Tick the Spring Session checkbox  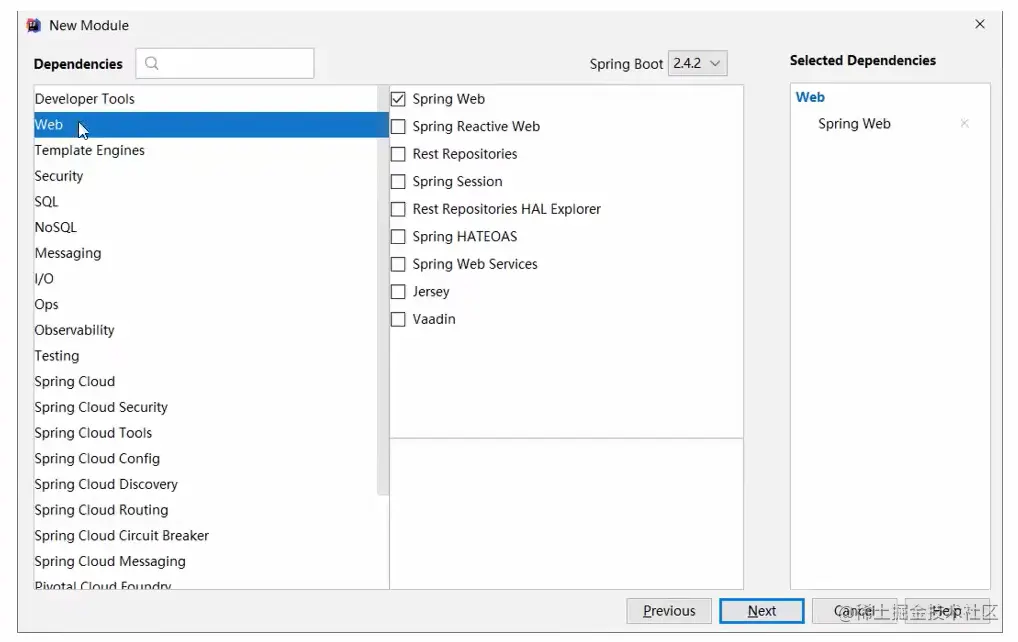(398, 182)
